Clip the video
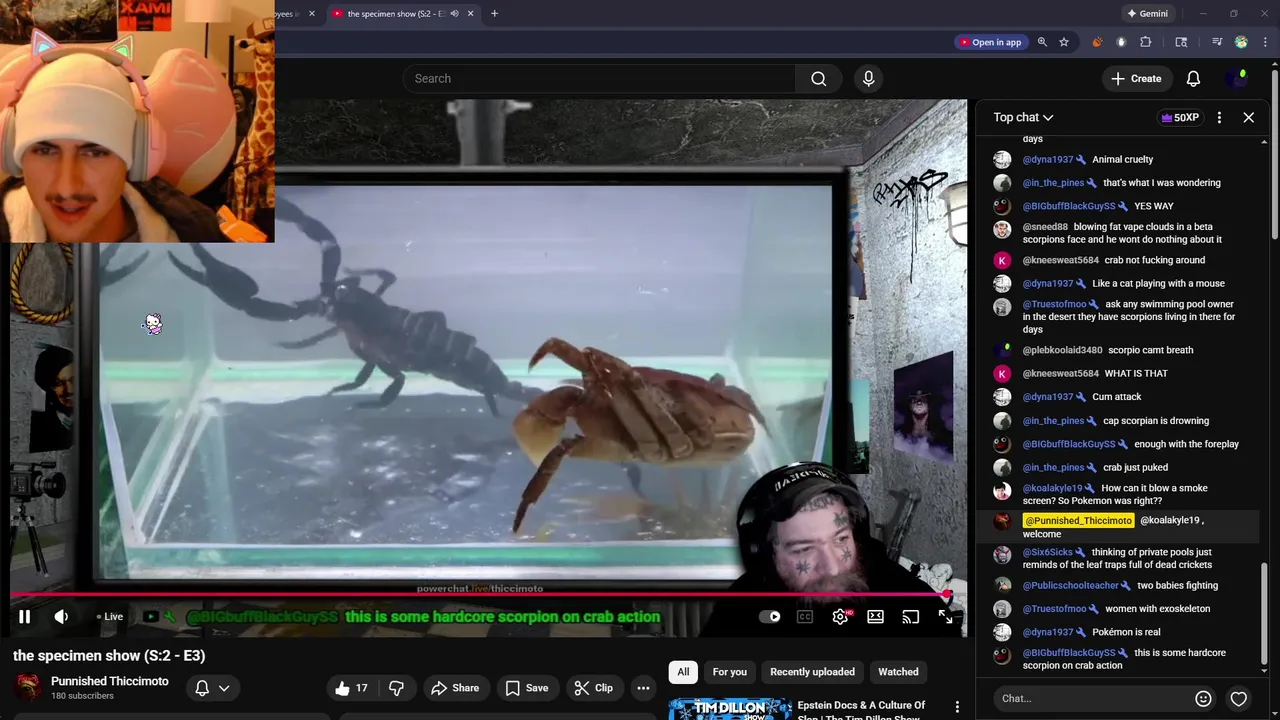 [x=593, y=688]
